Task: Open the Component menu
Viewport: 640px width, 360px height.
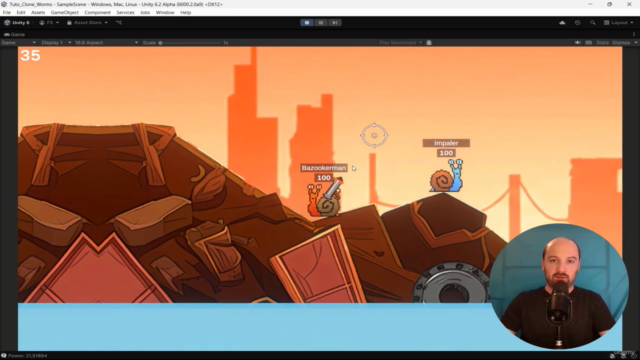Action: pyautogui.click(x=97, y=13)
